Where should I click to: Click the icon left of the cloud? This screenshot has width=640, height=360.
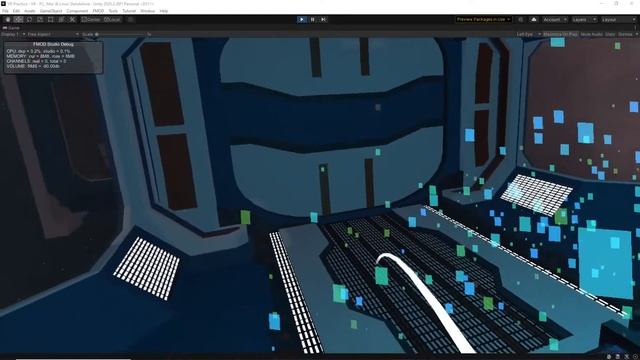[x=520, y=20]
